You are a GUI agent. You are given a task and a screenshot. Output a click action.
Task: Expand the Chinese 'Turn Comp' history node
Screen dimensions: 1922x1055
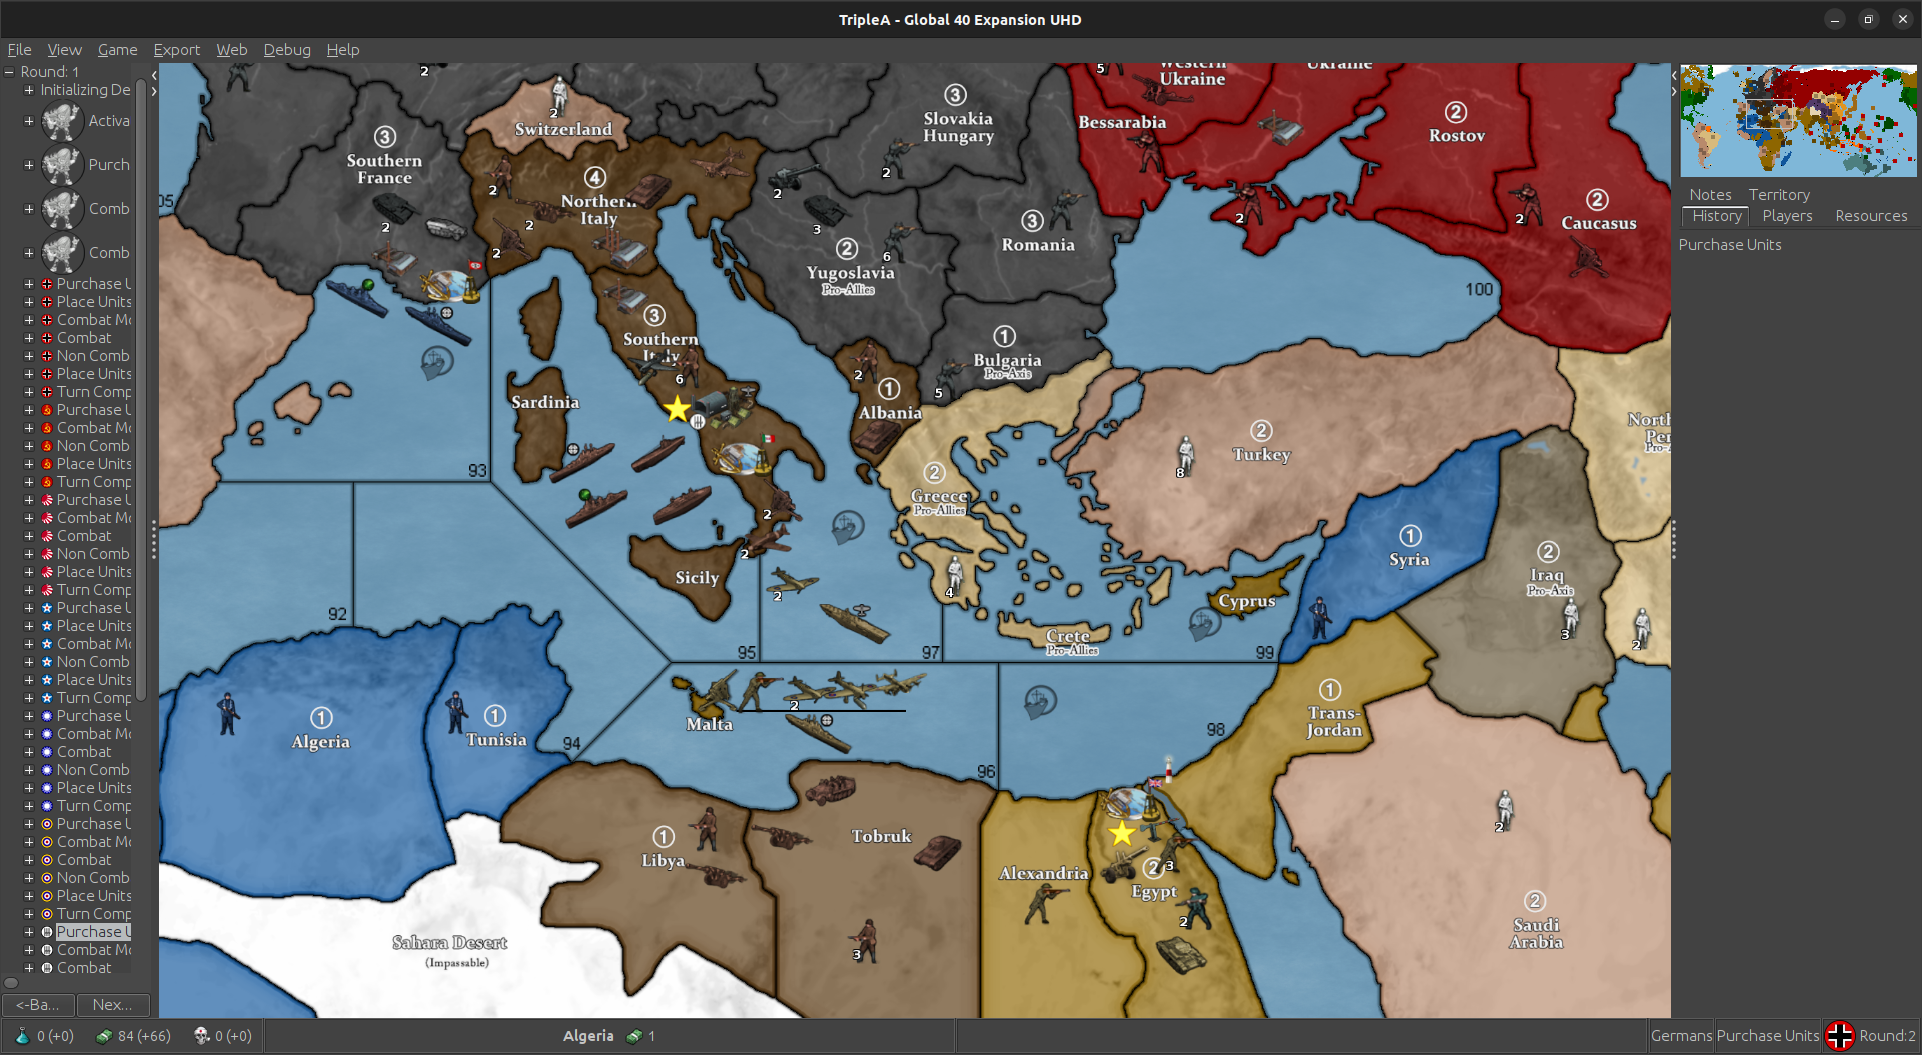pyautogui.click(x=29, y=806)
